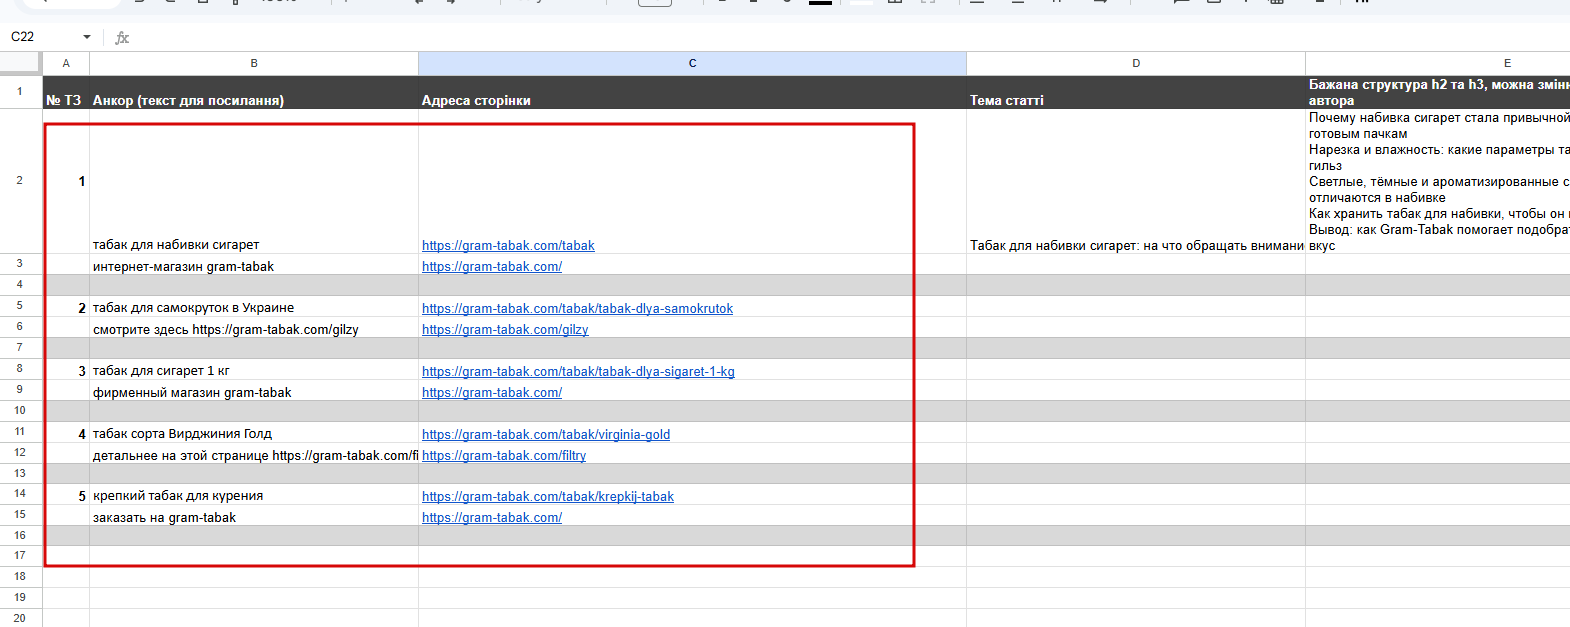
Task: Select column C header
Action: 692,63
